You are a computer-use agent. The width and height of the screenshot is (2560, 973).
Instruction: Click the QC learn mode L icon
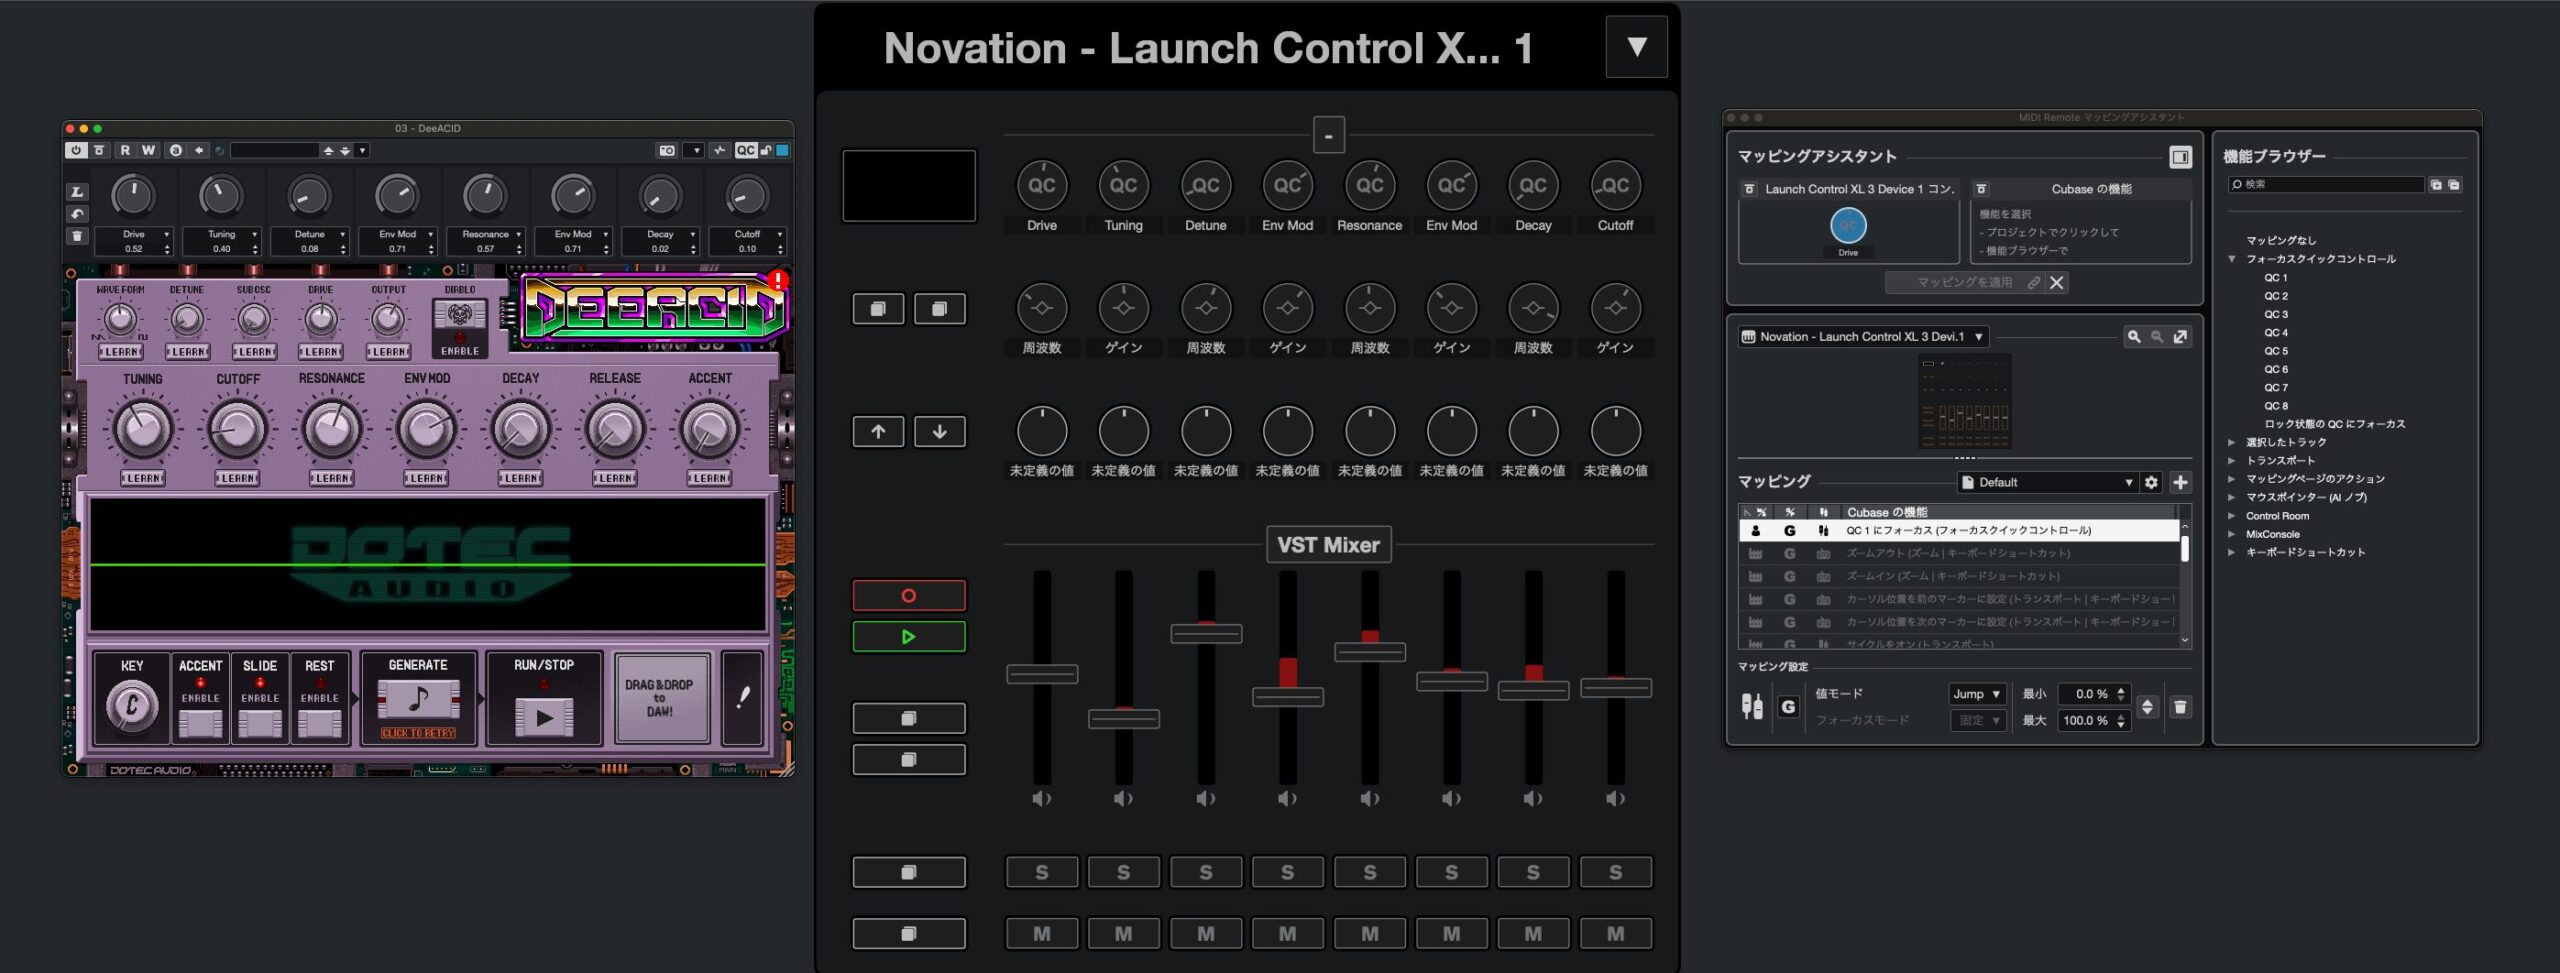pyautogui.click(x=77, y=191)
